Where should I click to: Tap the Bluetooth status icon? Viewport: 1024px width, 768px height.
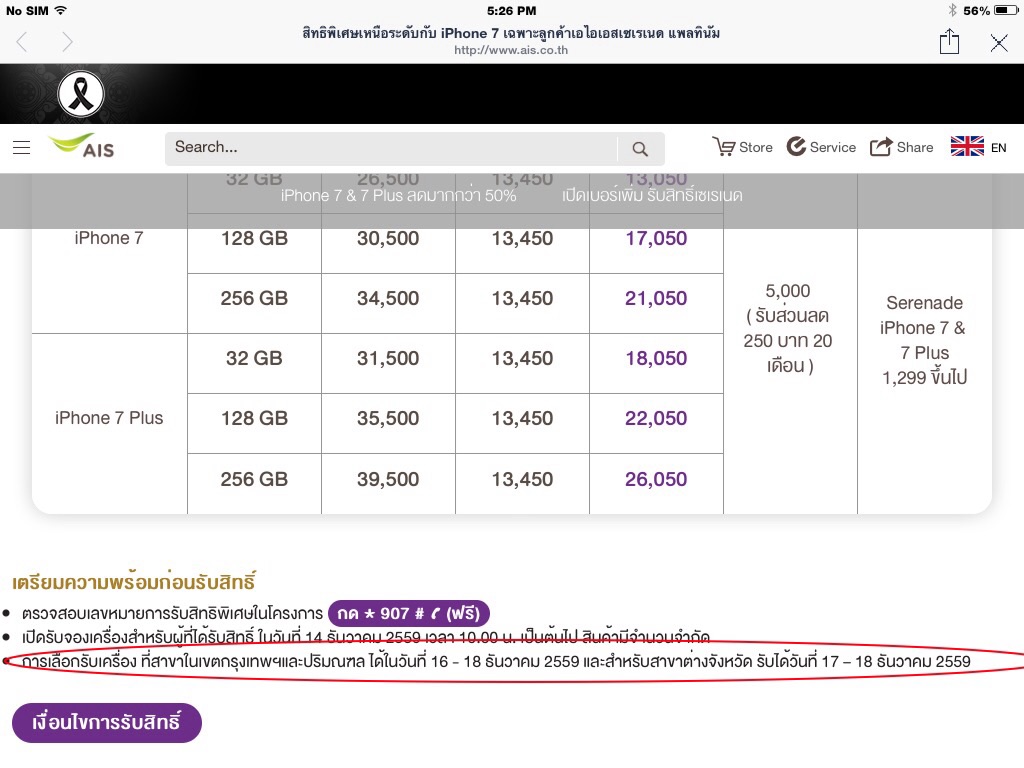click(x=952, y=10)
